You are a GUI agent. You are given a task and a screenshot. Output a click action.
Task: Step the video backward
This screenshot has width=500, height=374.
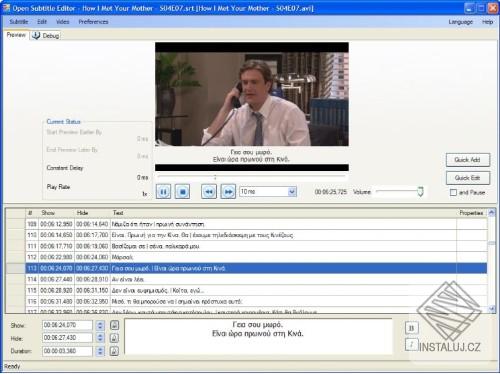209,192
